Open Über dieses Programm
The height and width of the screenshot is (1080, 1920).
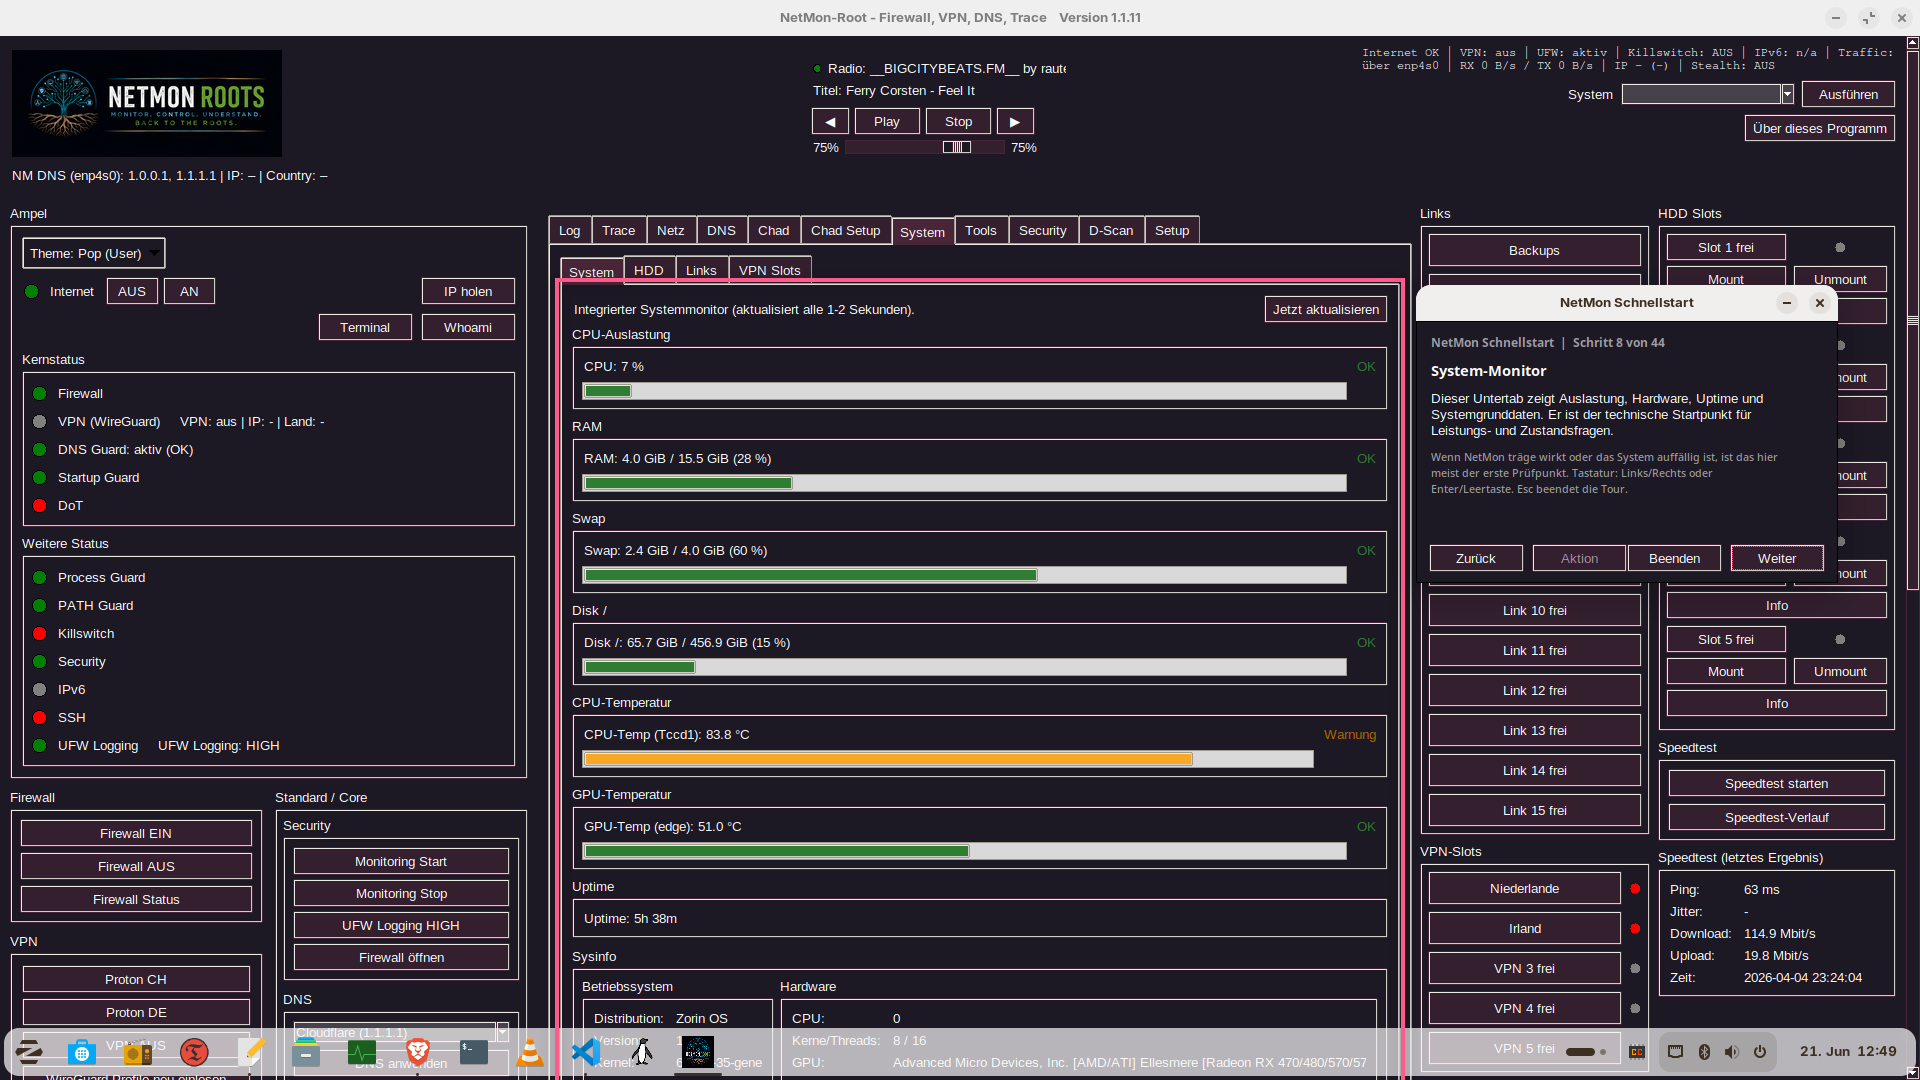pyautogui.click(x=1820, y=129)
